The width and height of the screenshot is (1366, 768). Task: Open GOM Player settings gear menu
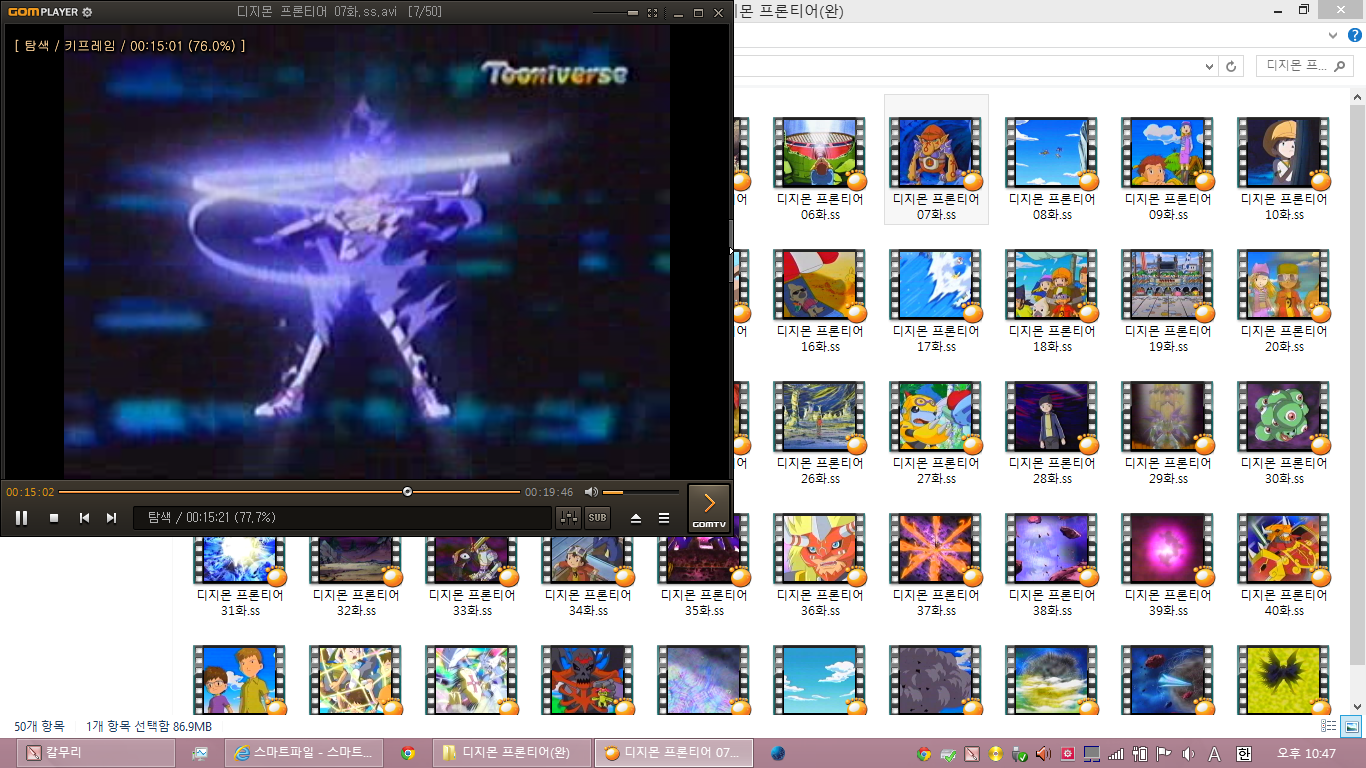(87, 12)
